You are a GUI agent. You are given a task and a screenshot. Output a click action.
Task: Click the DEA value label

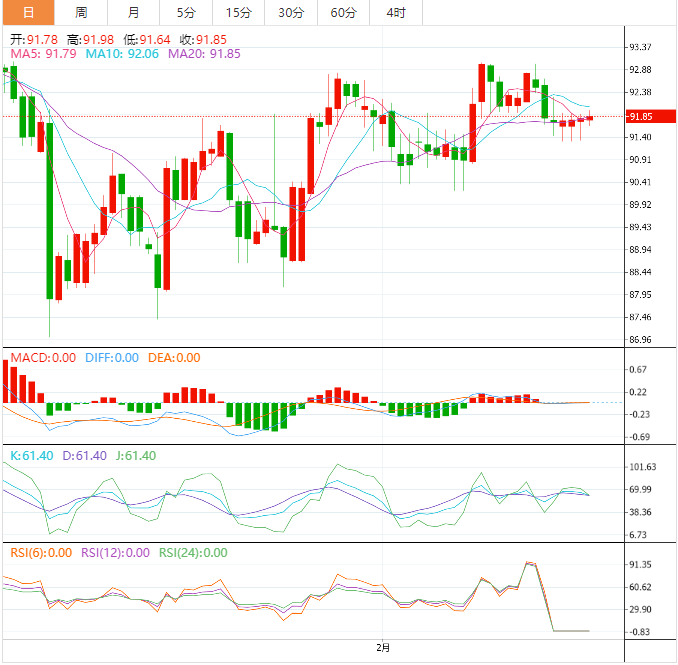[x=174, y=358]
